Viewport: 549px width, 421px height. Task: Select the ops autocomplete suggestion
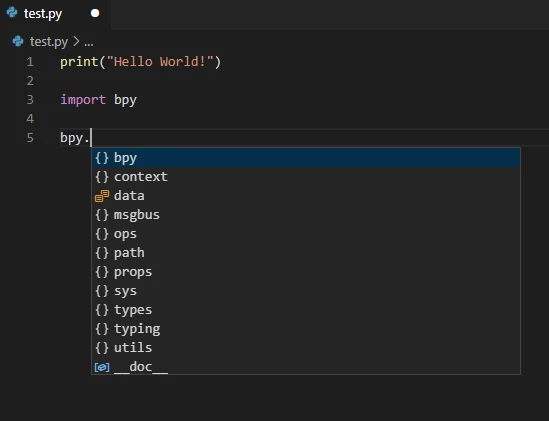[x=306, y=234]
